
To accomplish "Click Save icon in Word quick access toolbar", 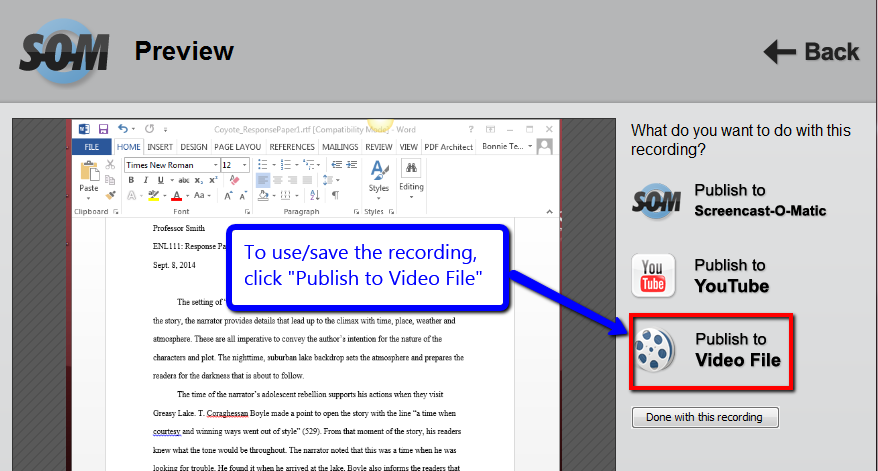I will (x=103, y=129).
